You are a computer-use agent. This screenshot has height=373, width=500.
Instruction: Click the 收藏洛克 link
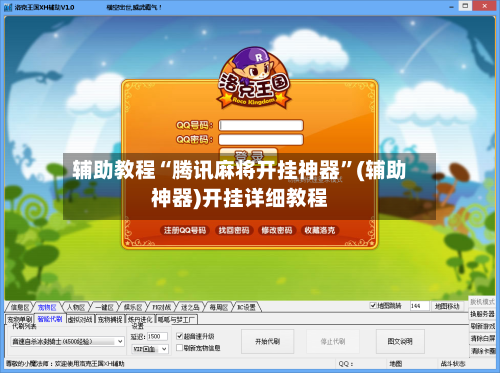click(x=320, y=230)
